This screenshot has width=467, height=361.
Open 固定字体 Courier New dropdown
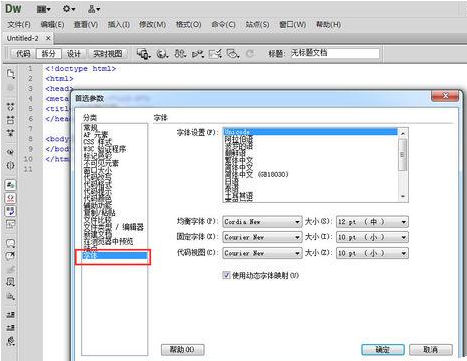262,237
